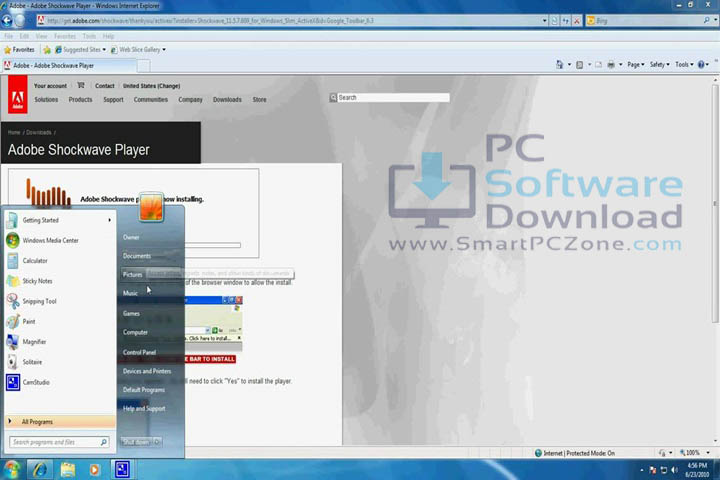The height and width of the screenshot is (480, 720).
Task: Click the IE stop loading button
Action: (577, 21)
